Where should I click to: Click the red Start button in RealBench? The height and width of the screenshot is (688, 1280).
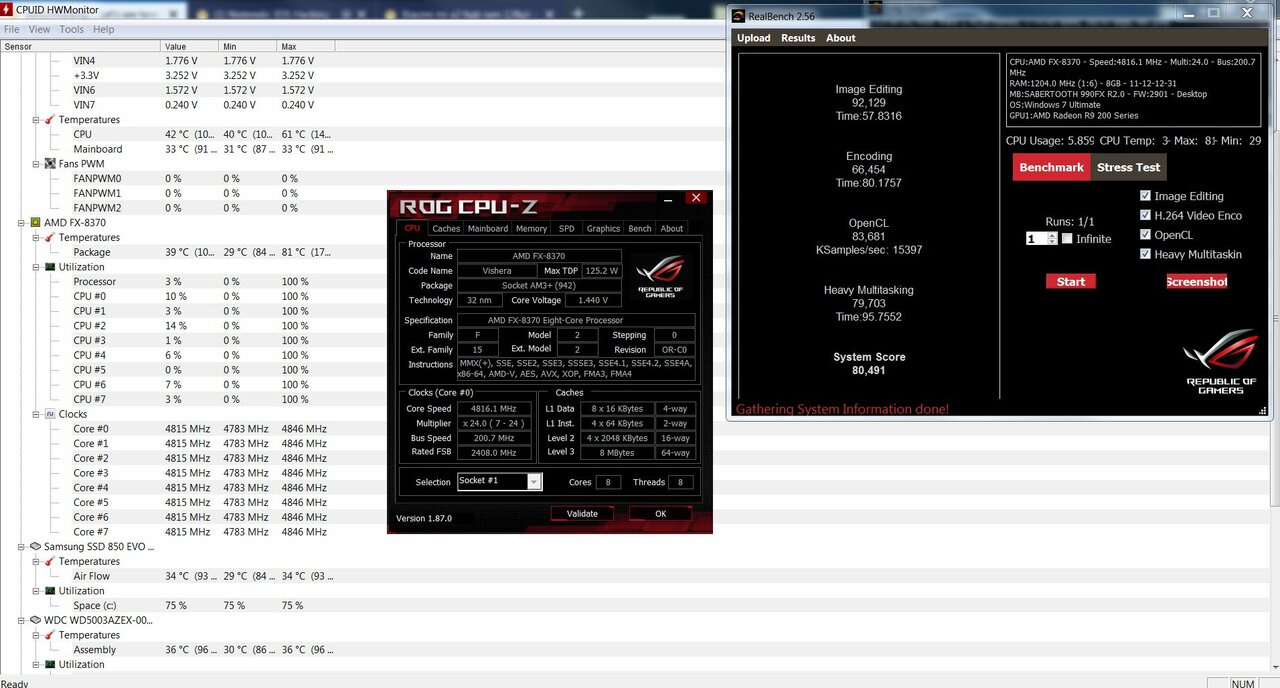(1071, 282)
